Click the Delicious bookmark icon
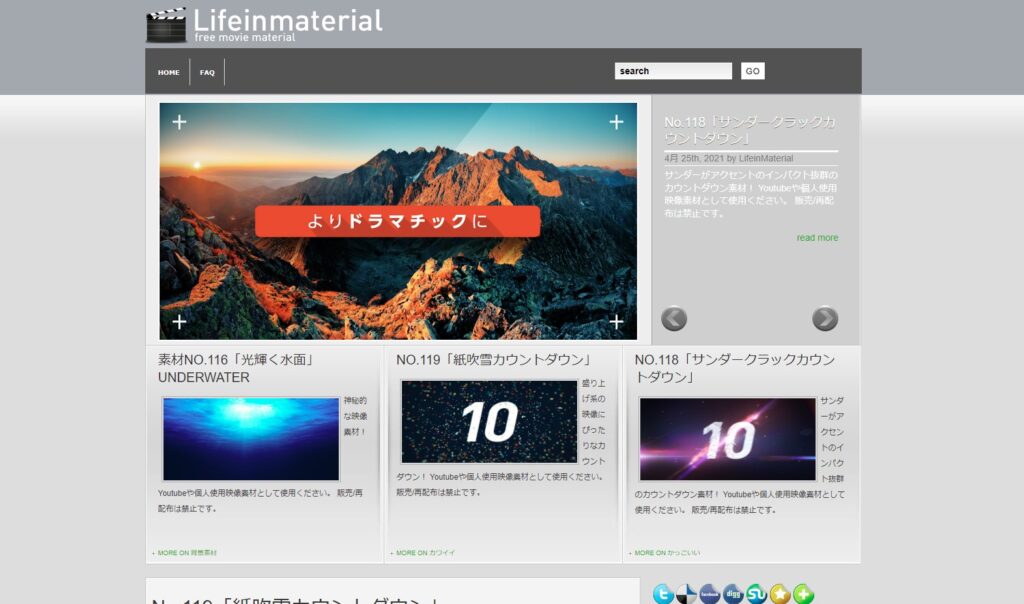The height and width of the screenshot is (604, 1024). point(687,594)
